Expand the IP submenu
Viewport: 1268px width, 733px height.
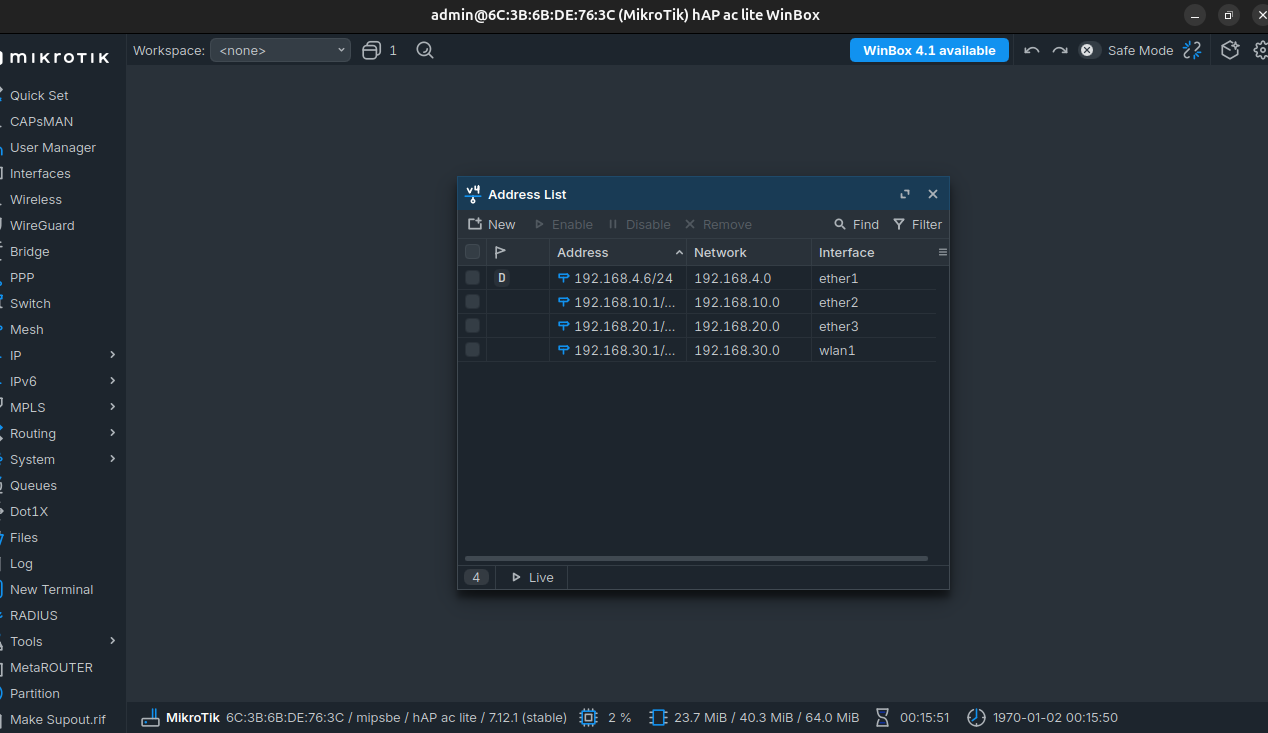coord(112,355)
